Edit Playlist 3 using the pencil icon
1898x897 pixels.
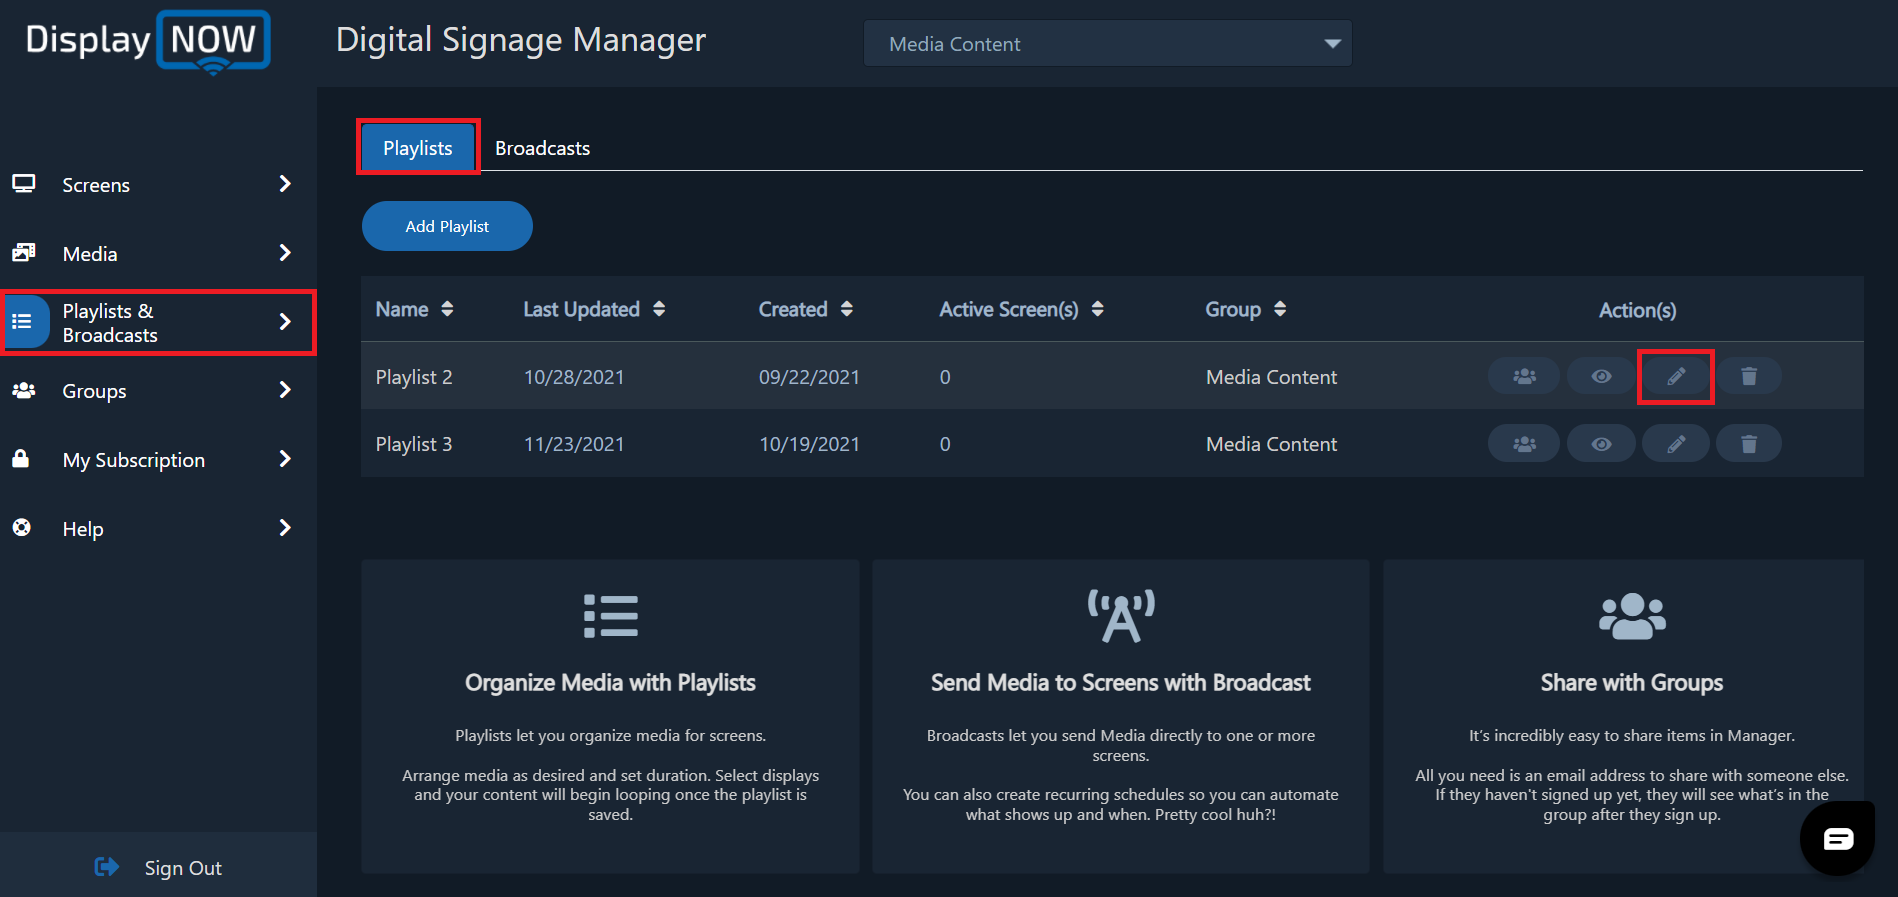pyautogui.click(x=1676, y=444)
